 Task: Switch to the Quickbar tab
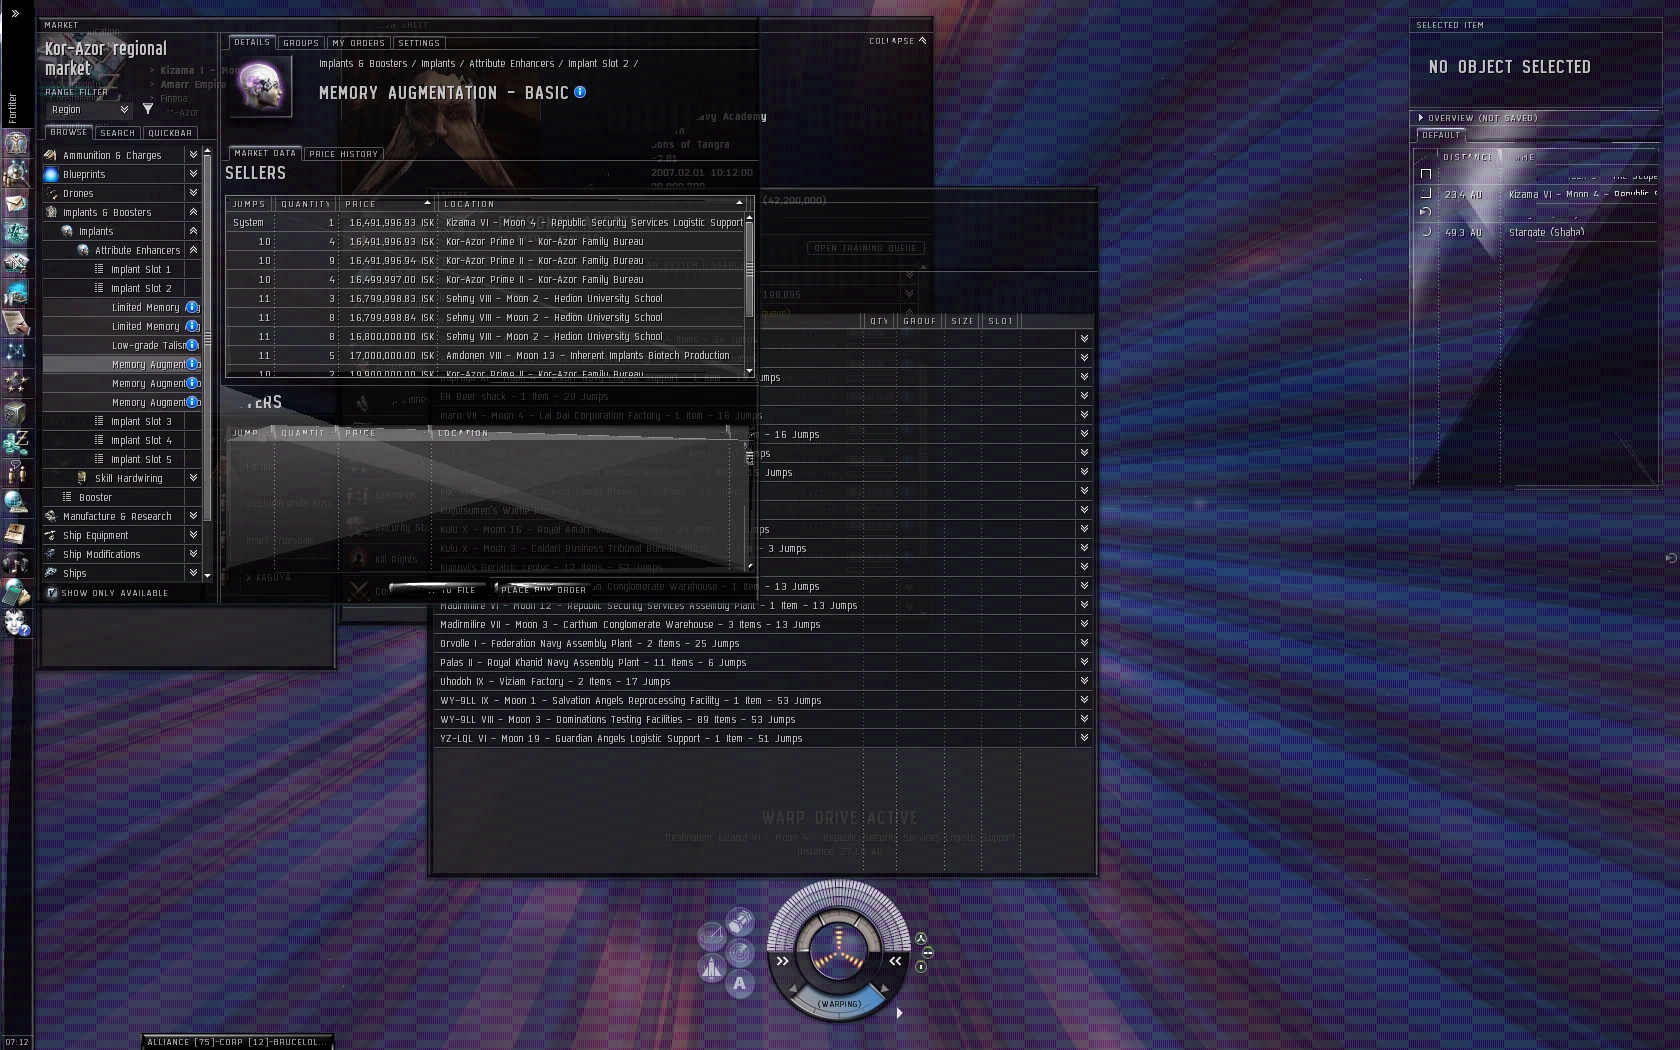(170, 133)
